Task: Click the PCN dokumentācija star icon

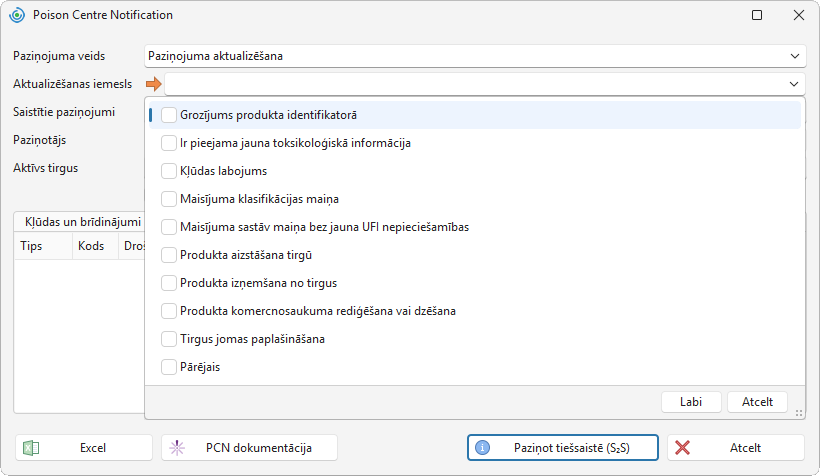Action: point(177,448)
